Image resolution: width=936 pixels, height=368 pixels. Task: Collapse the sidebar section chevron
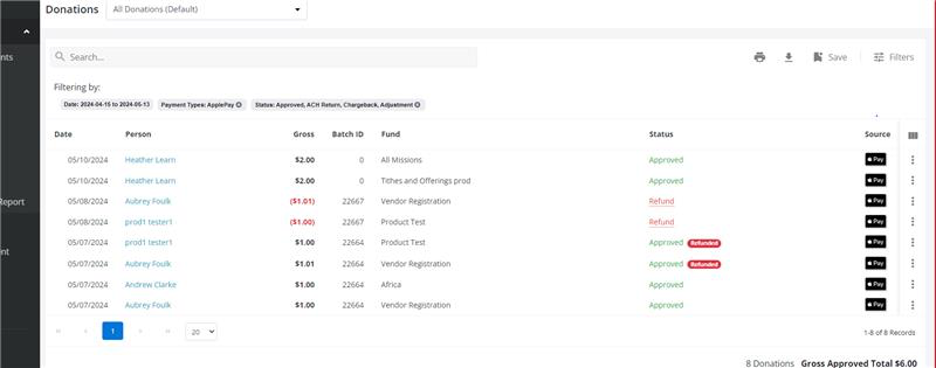click(26, 32)
